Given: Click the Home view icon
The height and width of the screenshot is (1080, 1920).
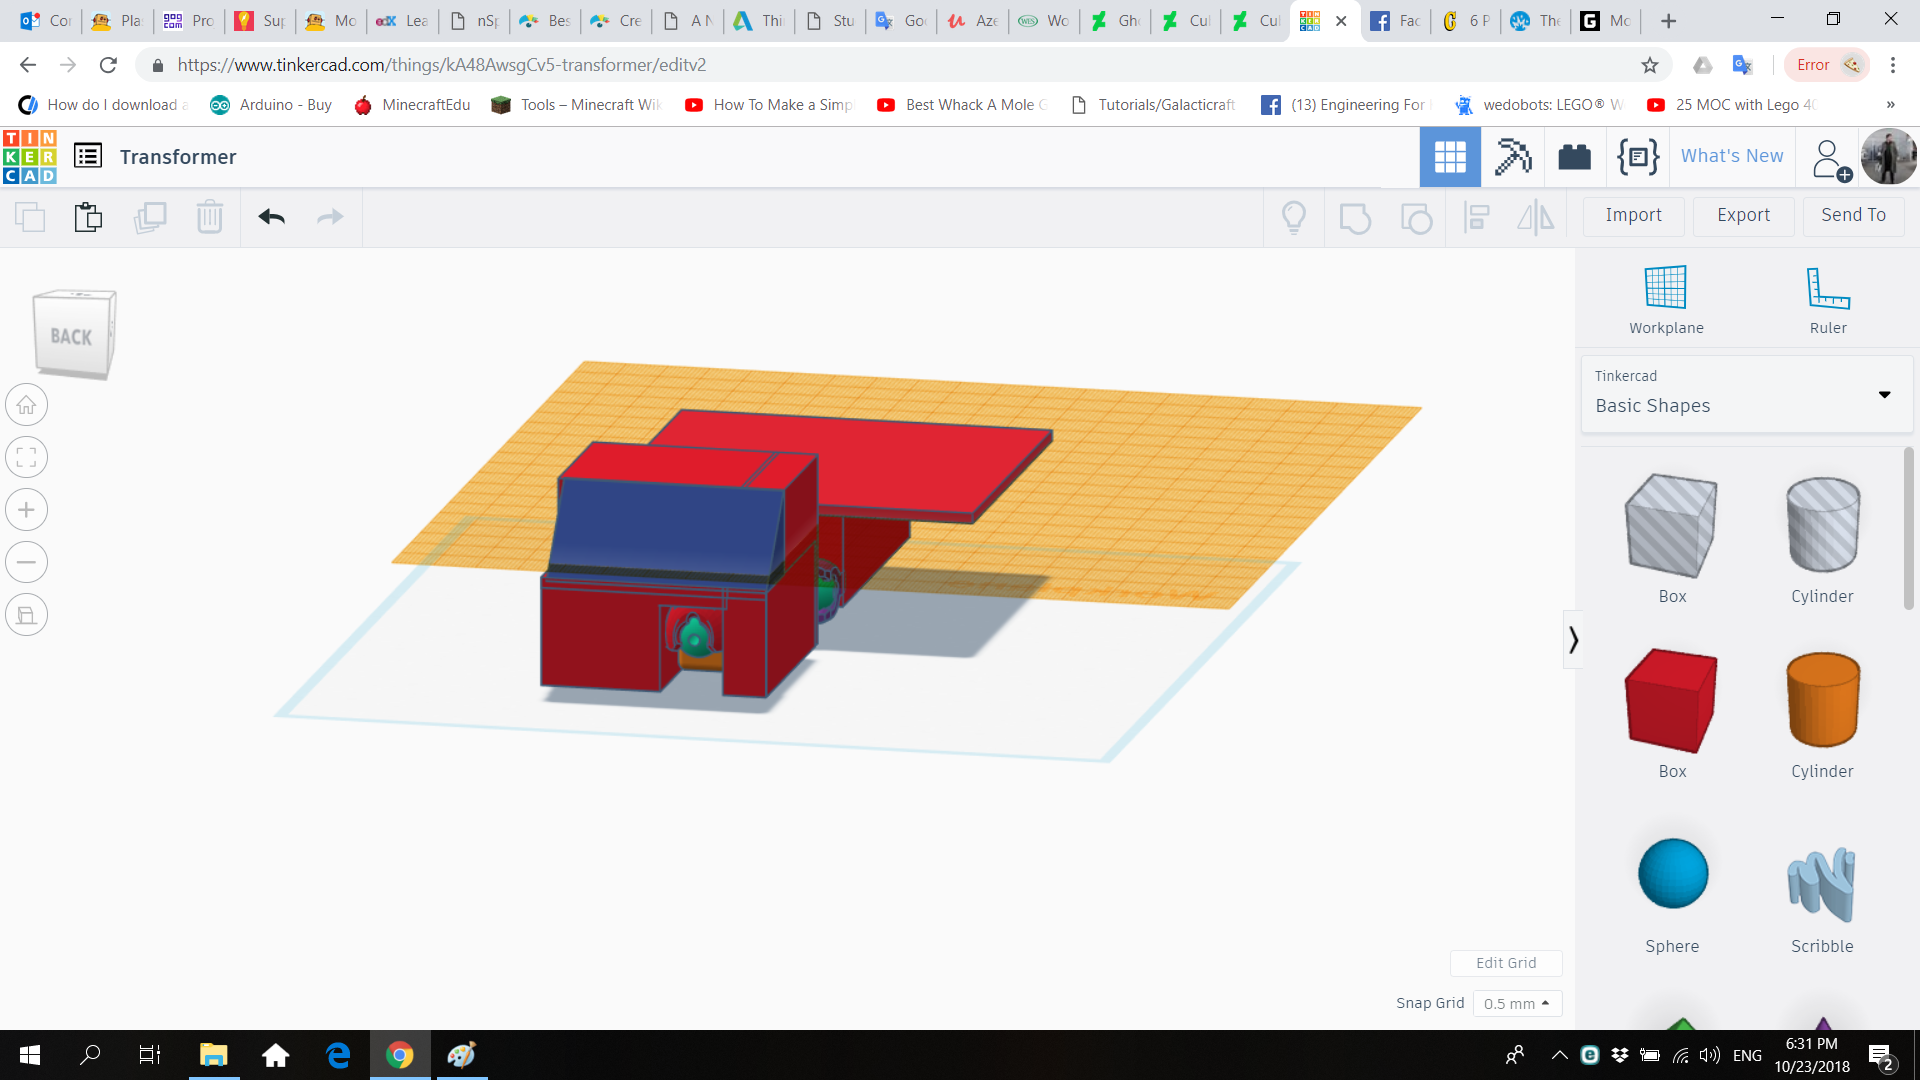Looking at the screenshot, I should pyautogui.click(x=27, y=405).
